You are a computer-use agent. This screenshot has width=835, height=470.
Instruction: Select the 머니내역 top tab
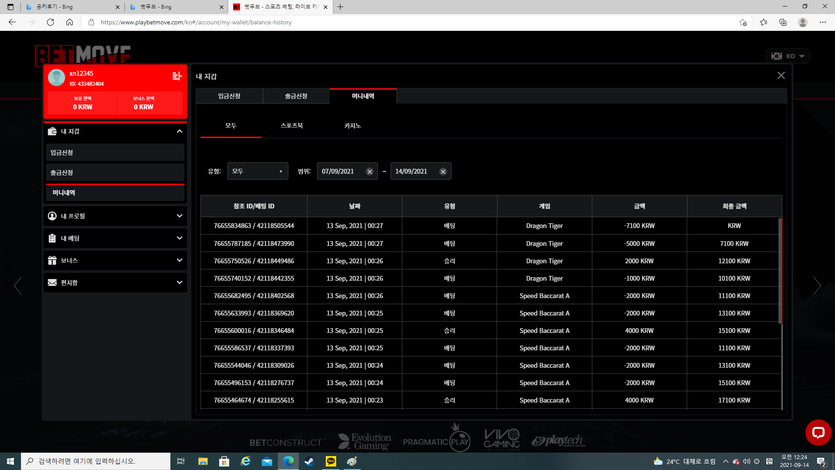pos(363,96)
